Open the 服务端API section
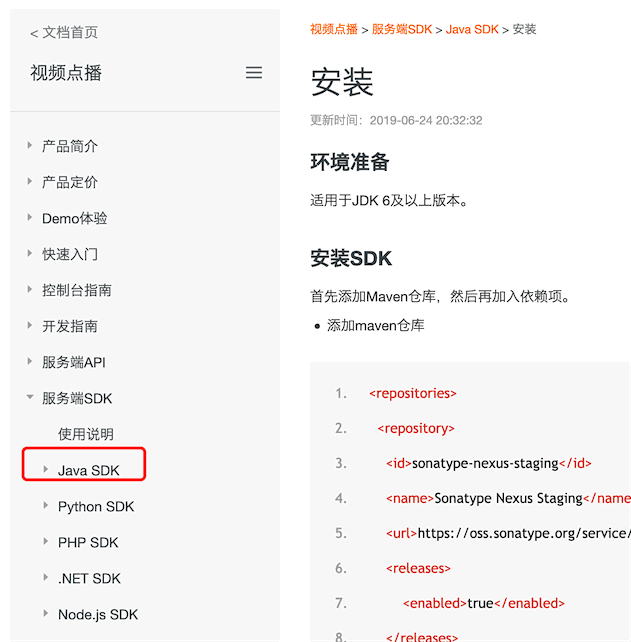Image resolution: width=631 pixels, height=642 pixels. tap(73, 362)
